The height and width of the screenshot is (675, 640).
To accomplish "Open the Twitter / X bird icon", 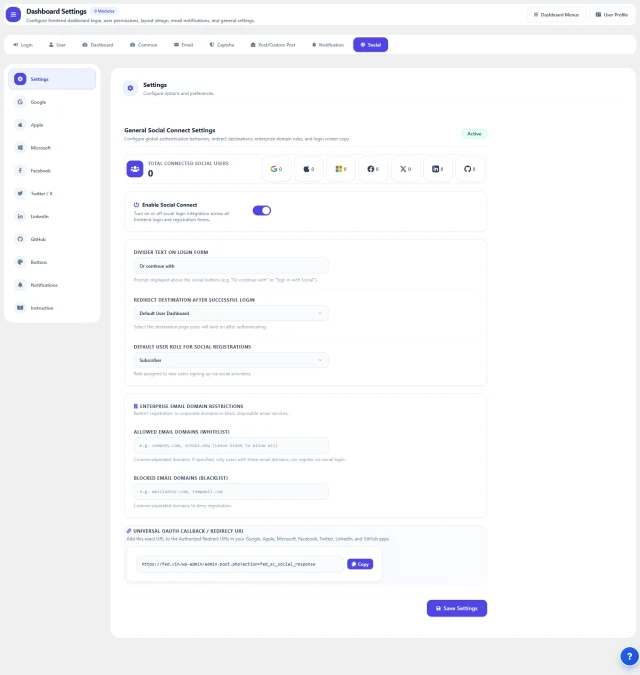I will coord(20,193).
